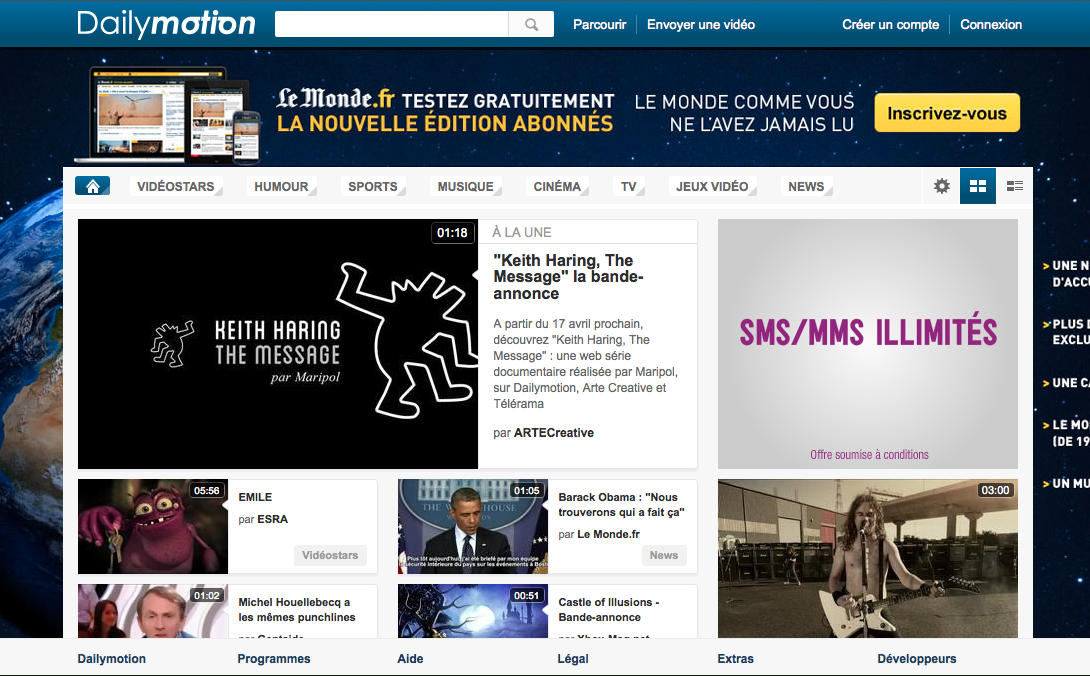This screenshot has height=676, width=1090.
Task: Select the Humour tab
Action: 281,186
